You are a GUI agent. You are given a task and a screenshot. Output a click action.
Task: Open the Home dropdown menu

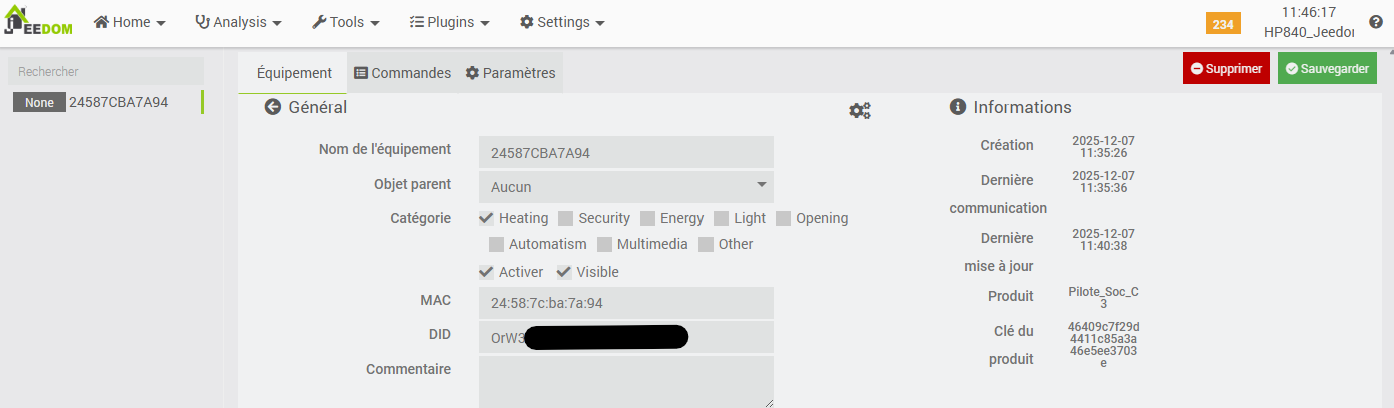(x=129, y=22)
